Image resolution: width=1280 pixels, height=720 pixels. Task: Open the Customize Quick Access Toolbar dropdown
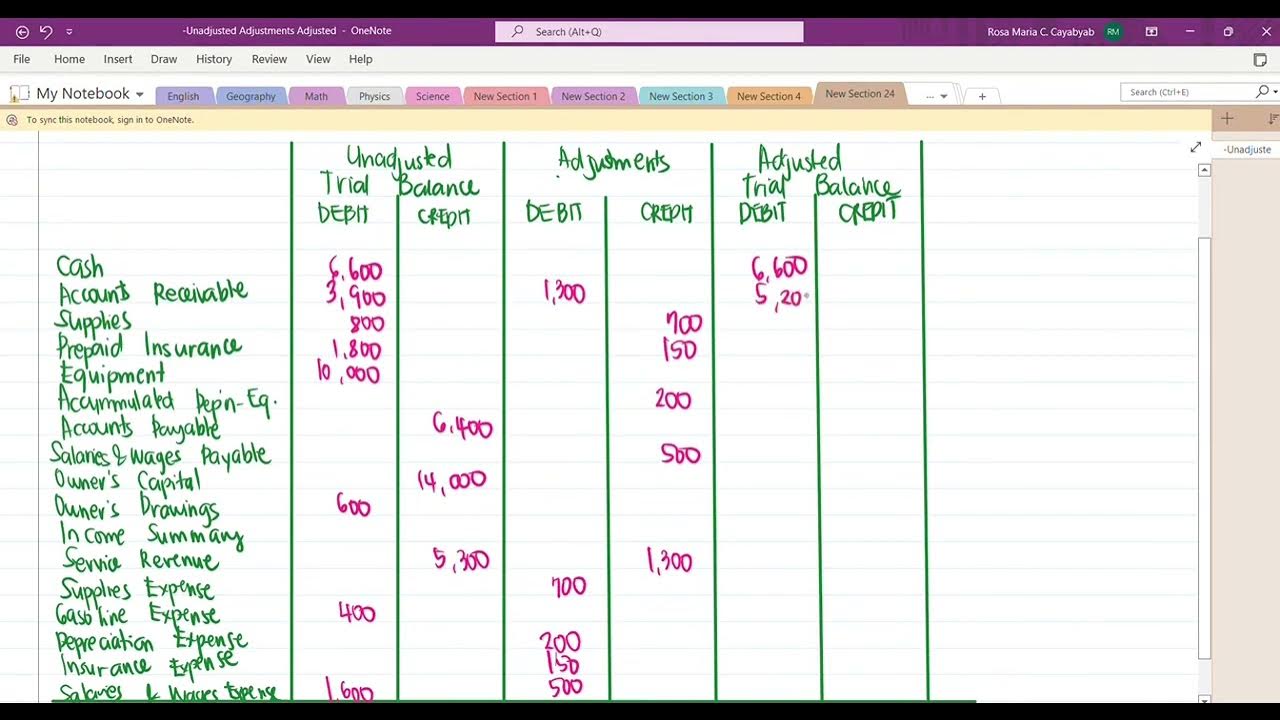69,32
